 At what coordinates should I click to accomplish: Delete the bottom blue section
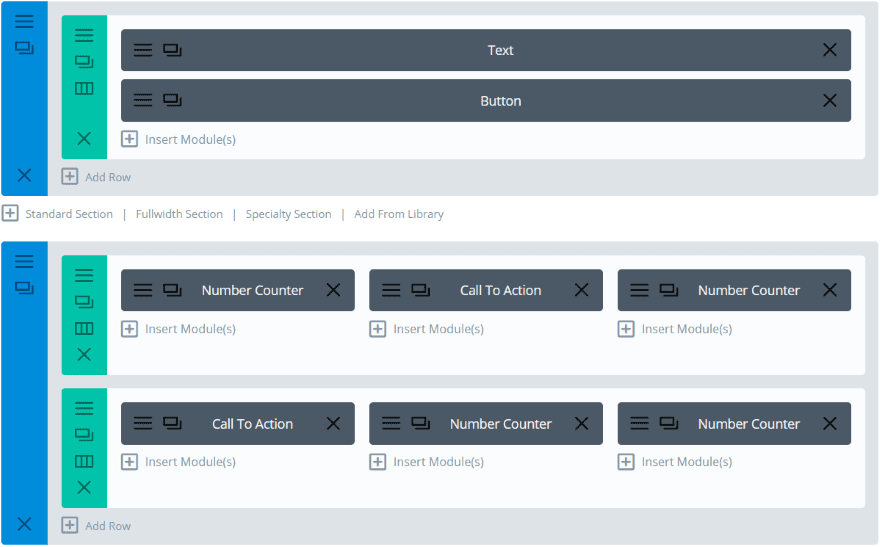[x=24, y=524]
